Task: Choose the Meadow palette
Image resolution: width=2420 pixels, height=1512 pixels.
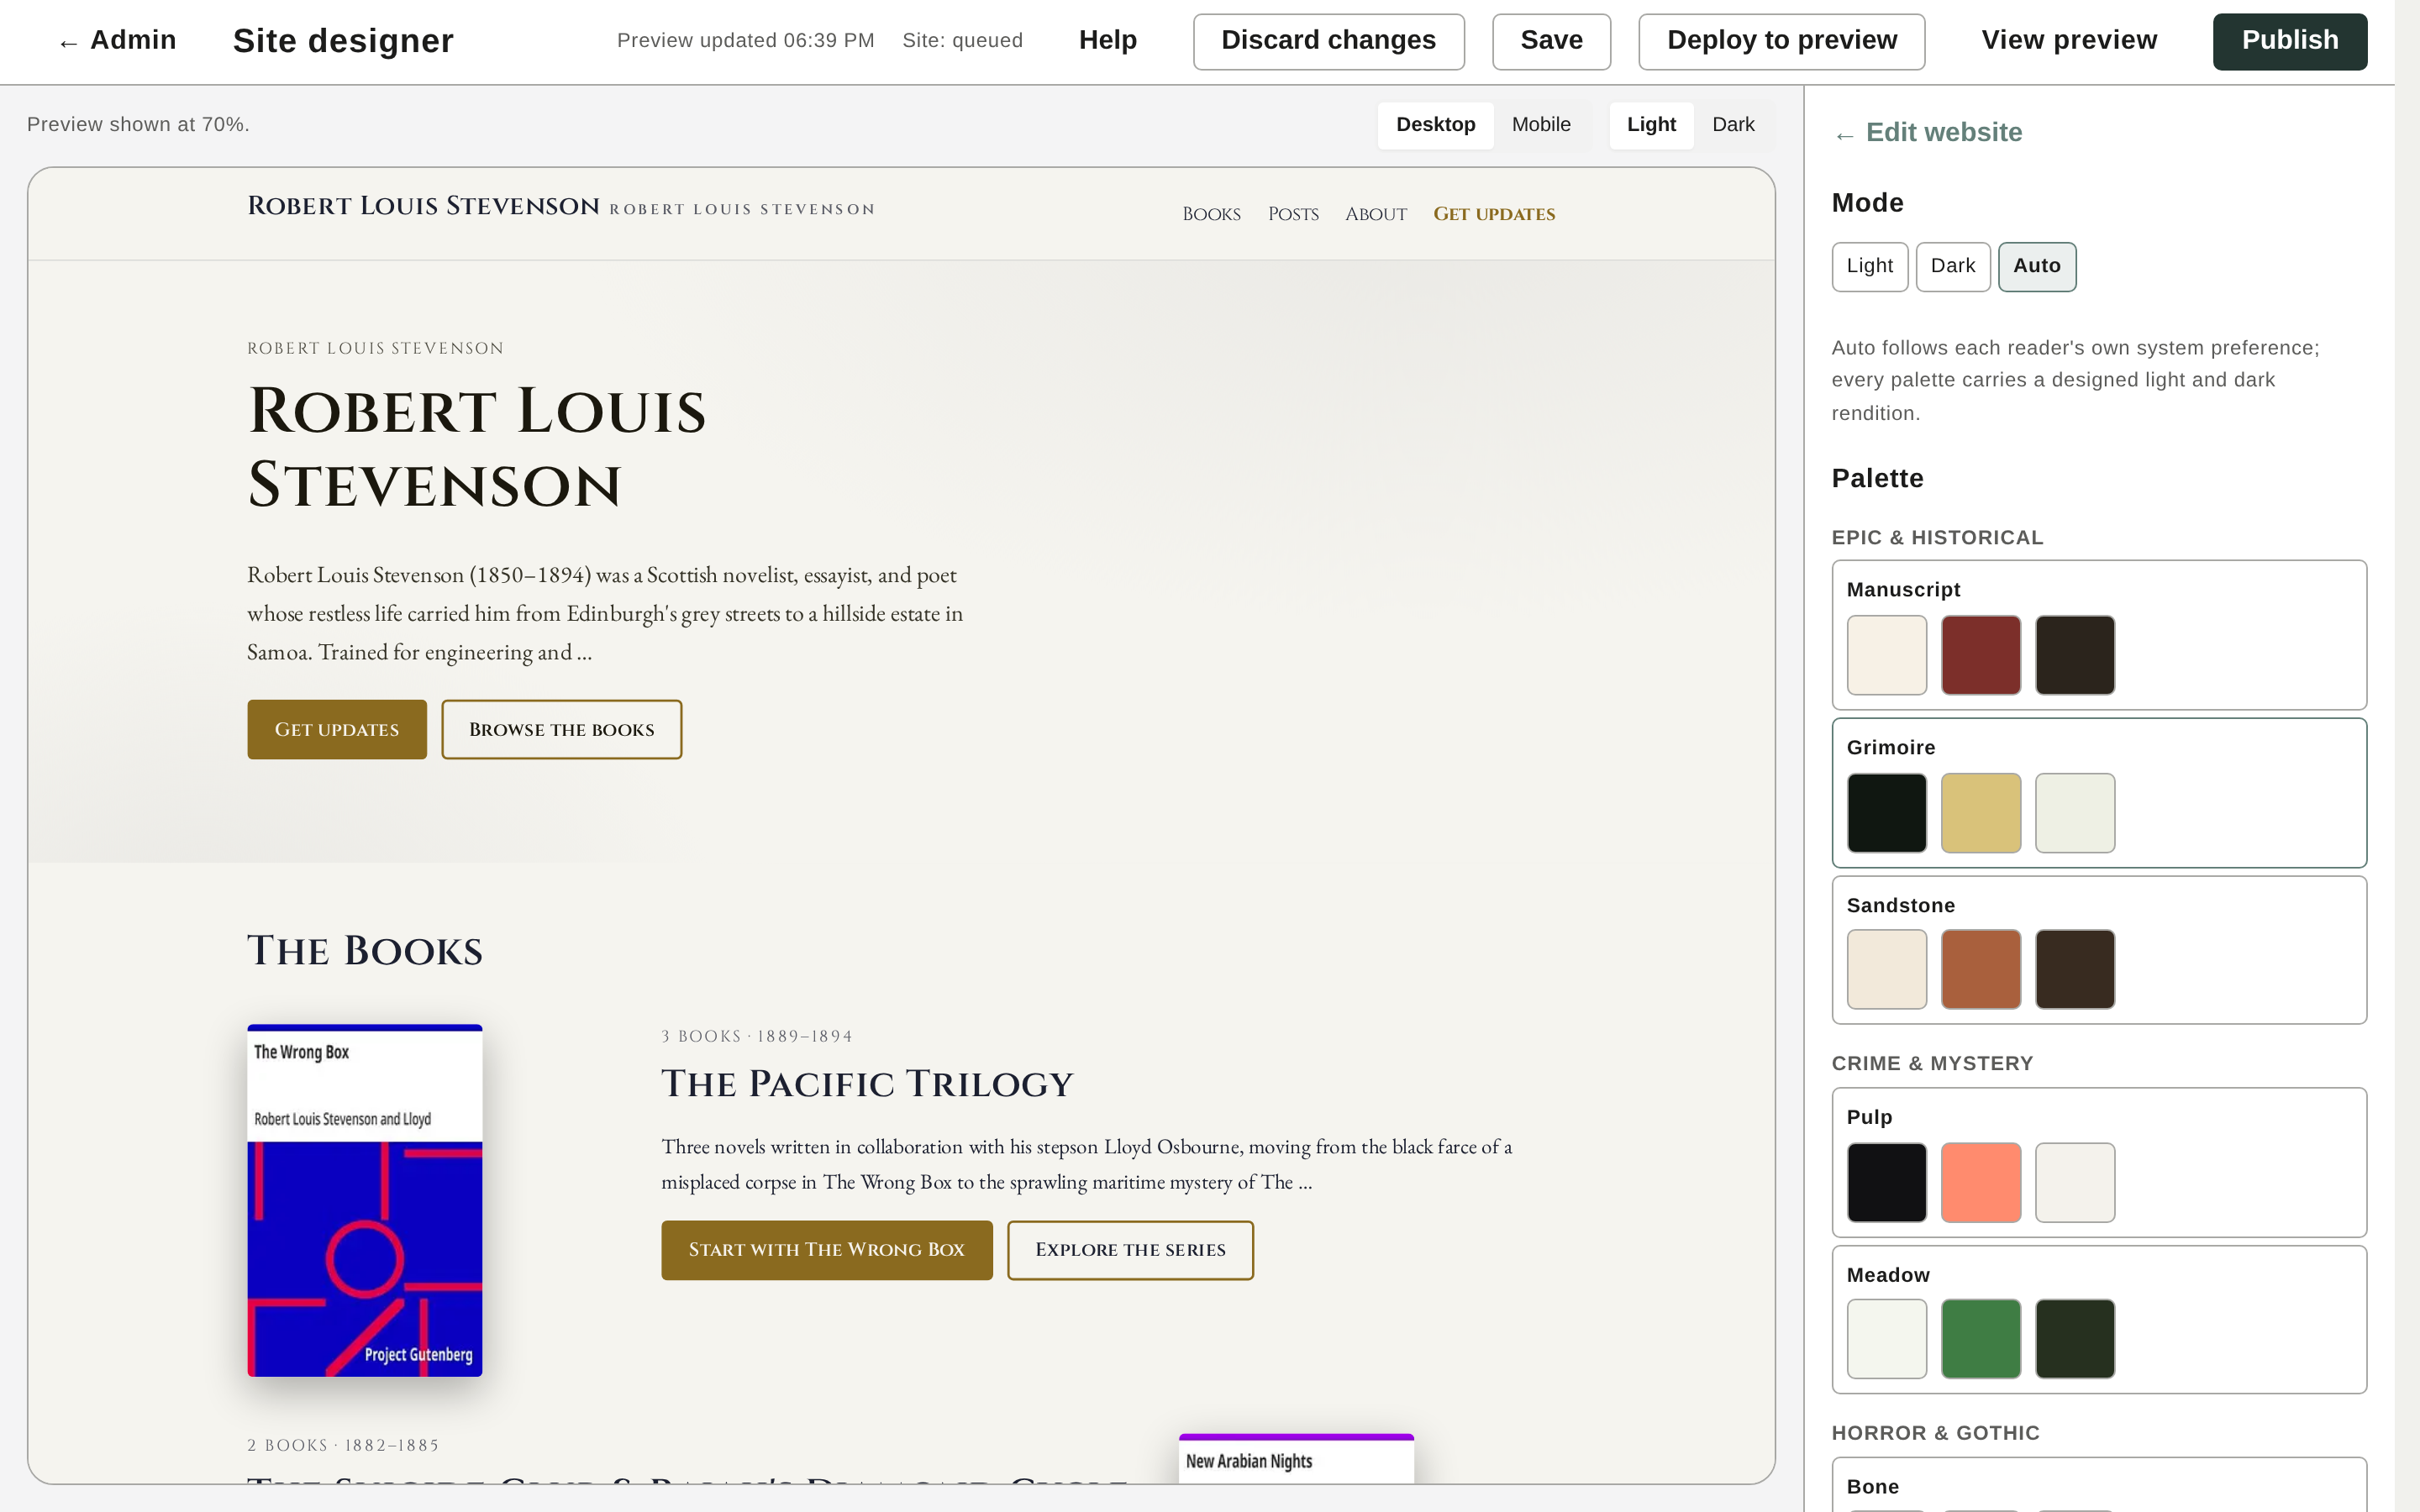Action: (x=2098, y=1319)
